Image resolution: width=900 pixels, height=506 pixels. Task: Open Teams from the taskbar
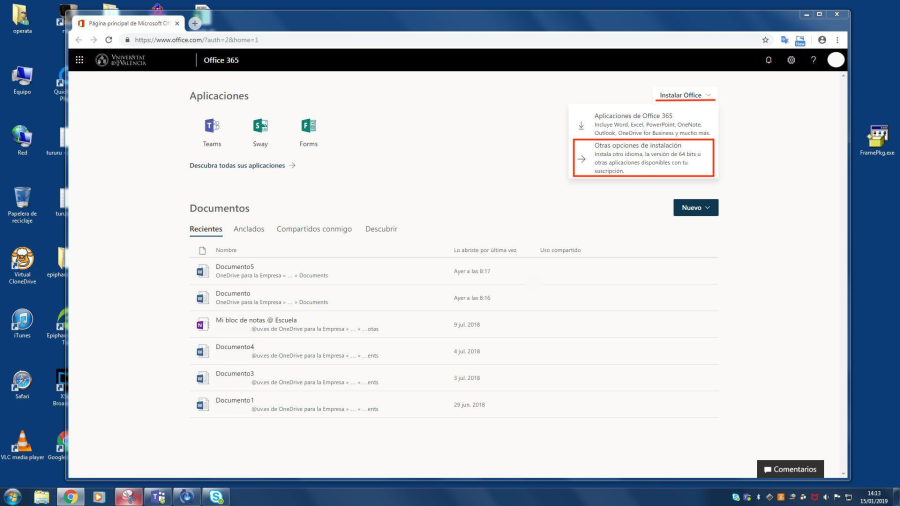coord(158,496)
